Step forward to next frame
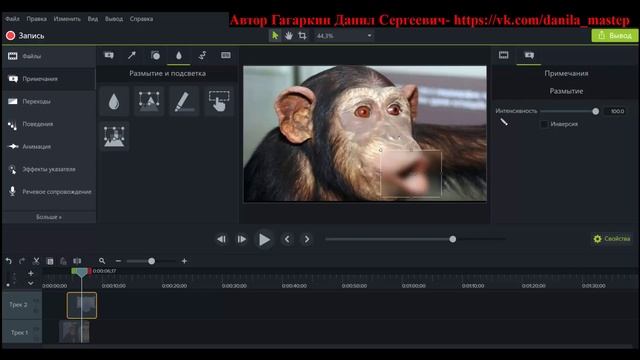 (x=242, y=239)
